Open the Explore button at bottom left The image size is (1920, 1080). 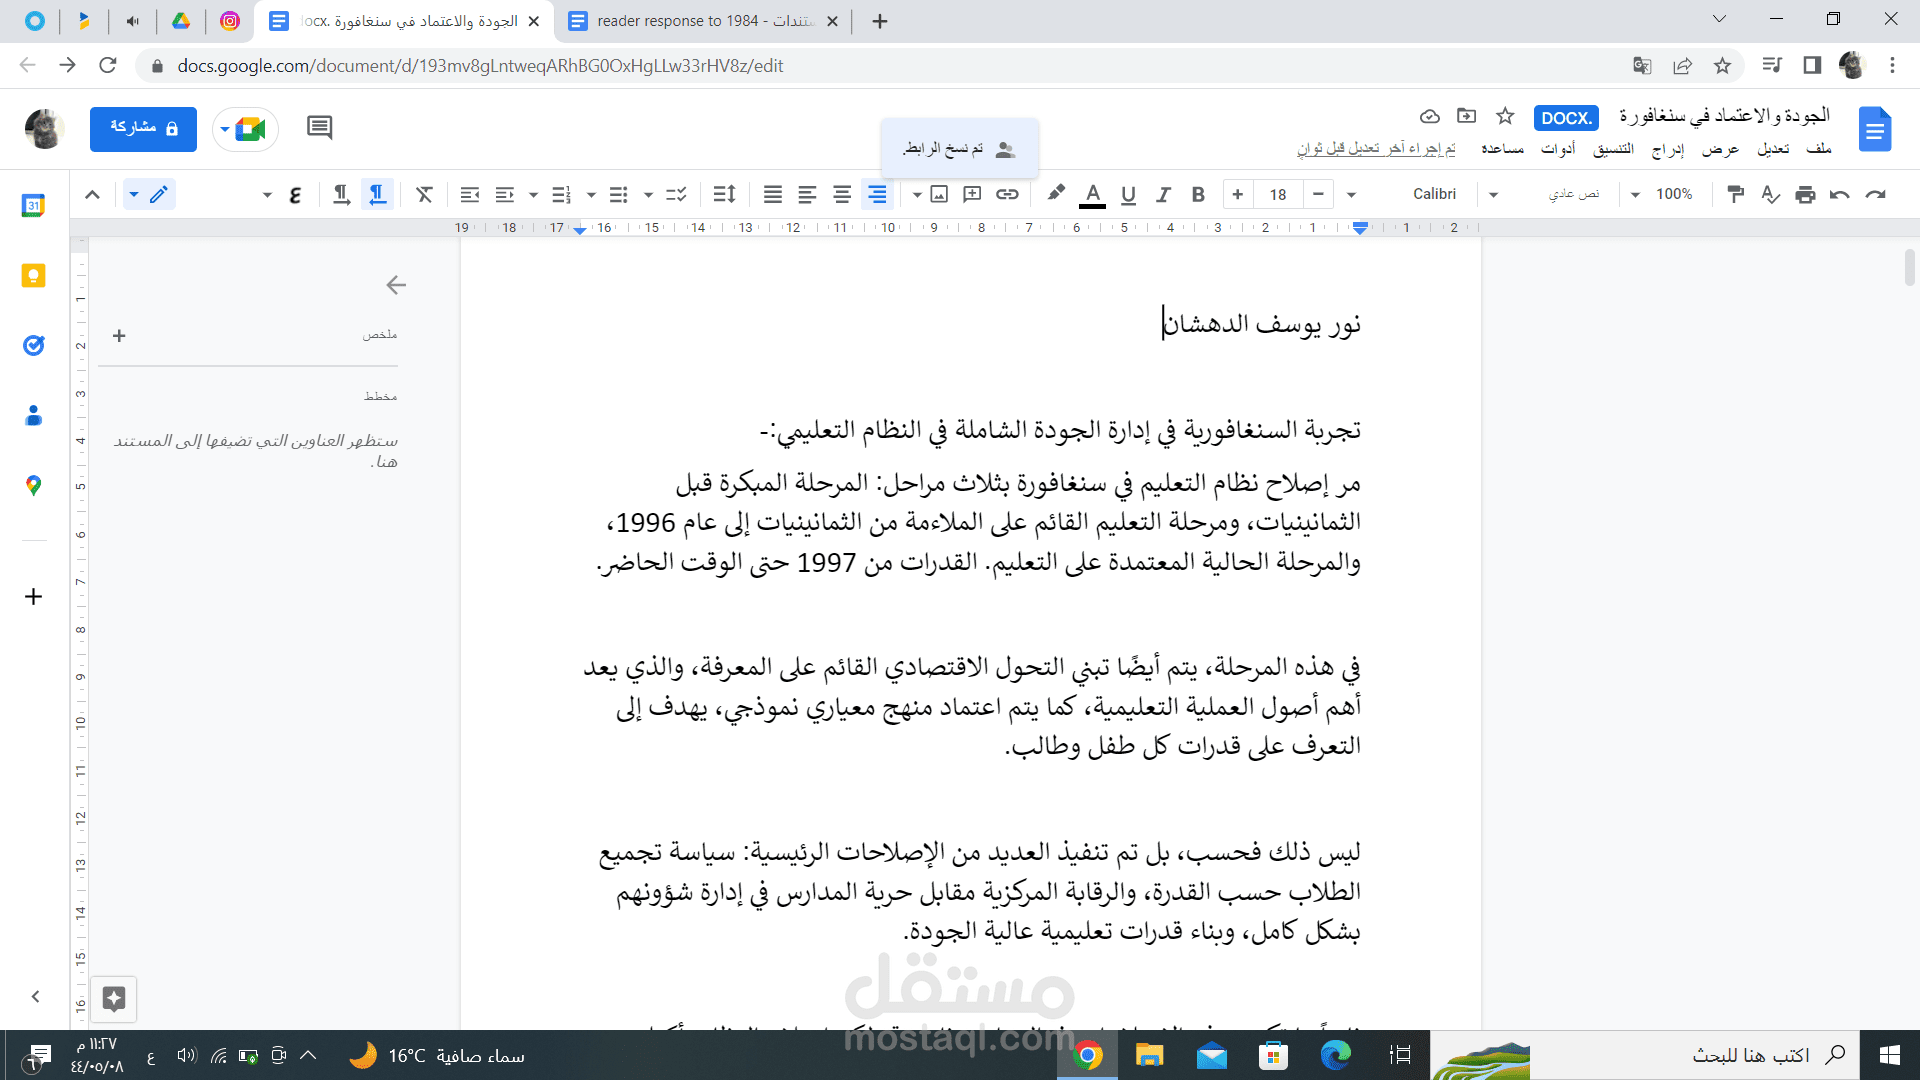114,998
